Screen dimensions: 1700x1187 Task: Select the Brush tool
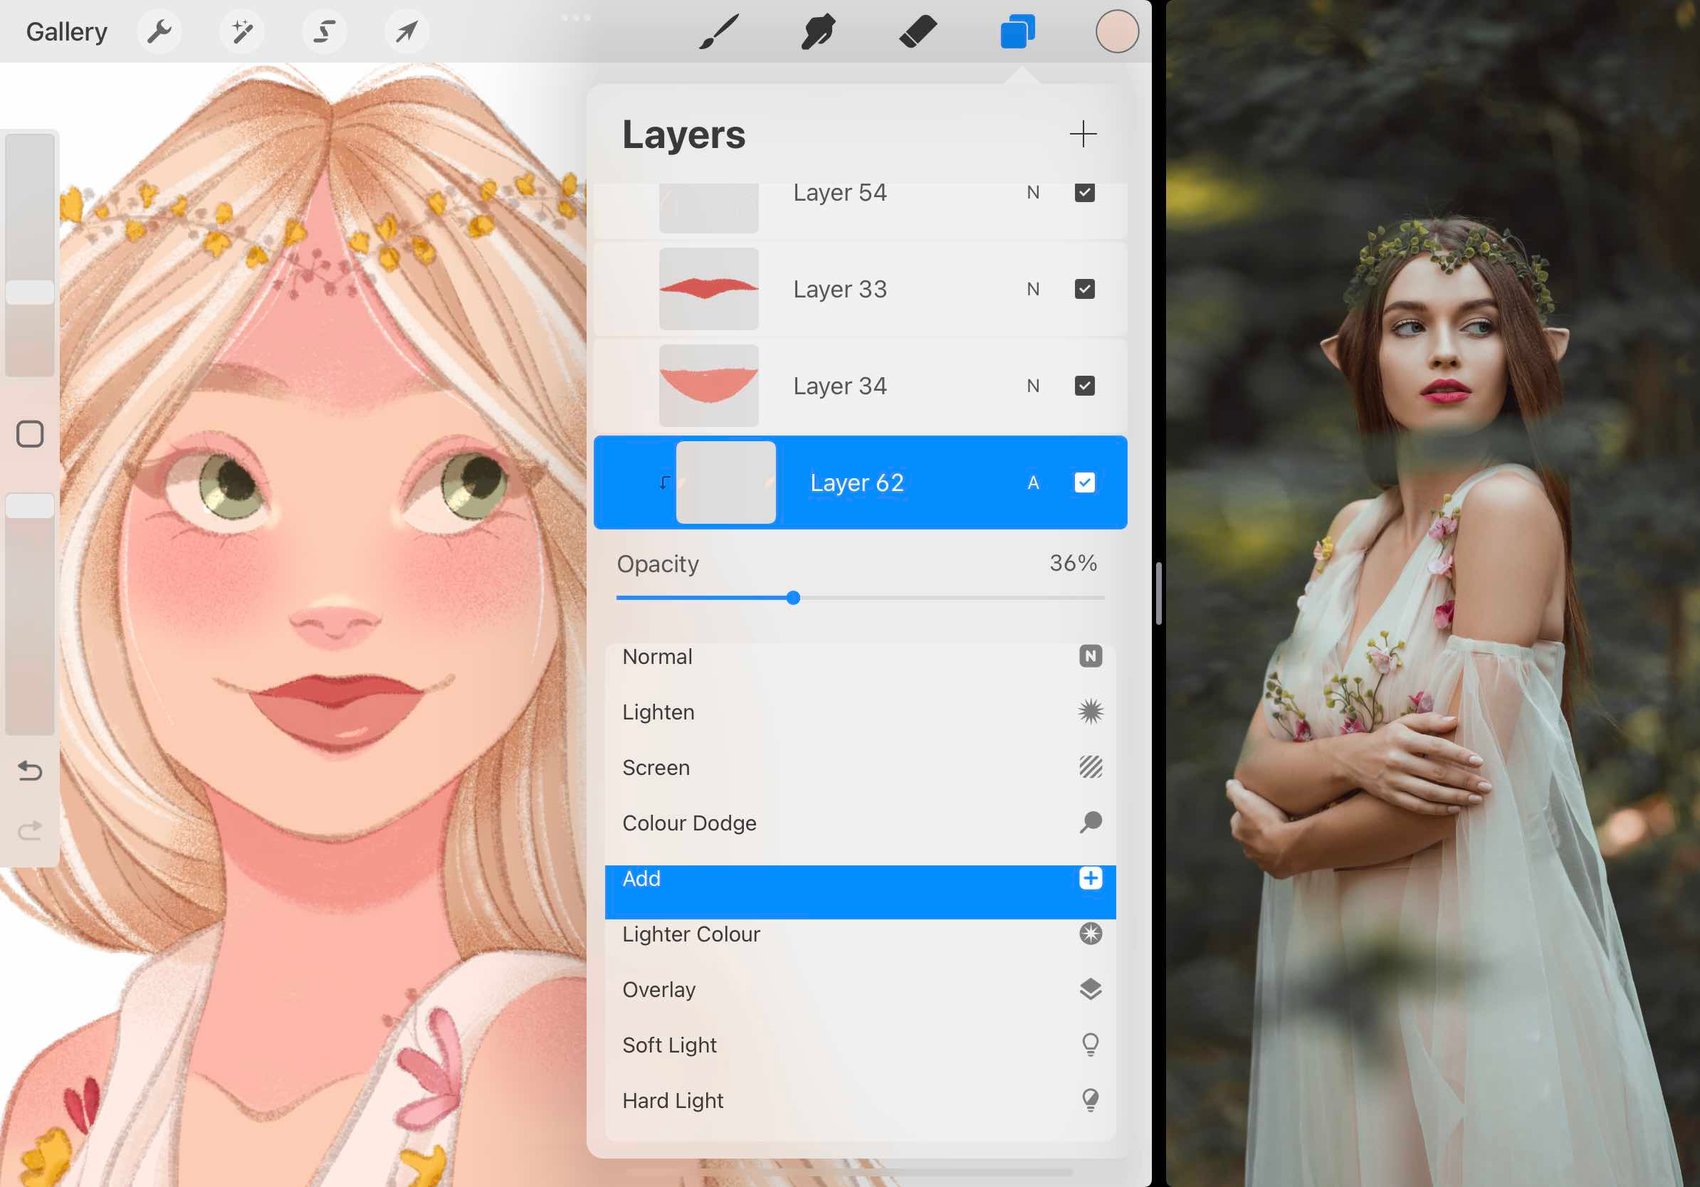[719, 31]
